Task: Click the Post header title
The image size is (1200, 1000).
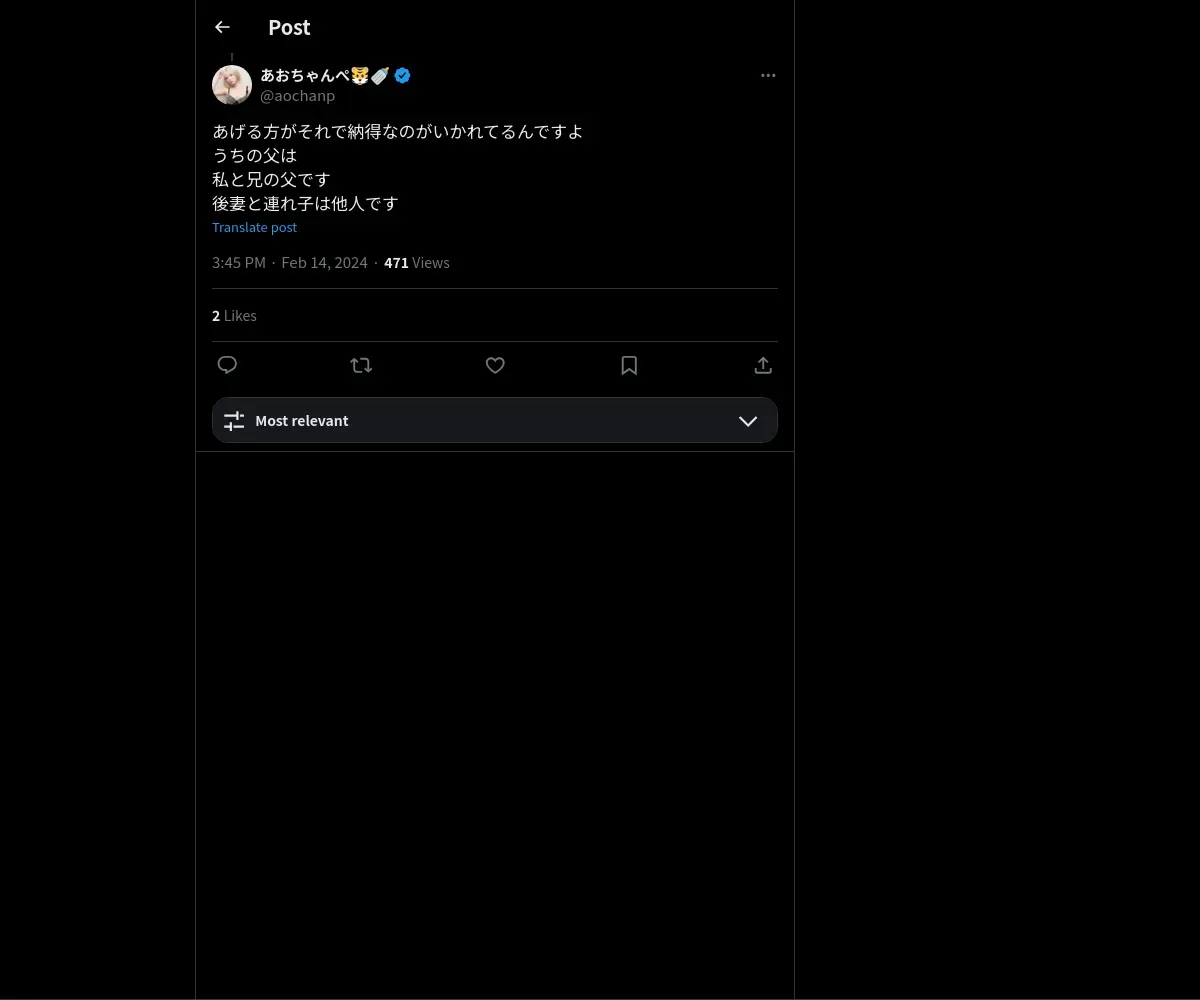Action: coord(289,27)
